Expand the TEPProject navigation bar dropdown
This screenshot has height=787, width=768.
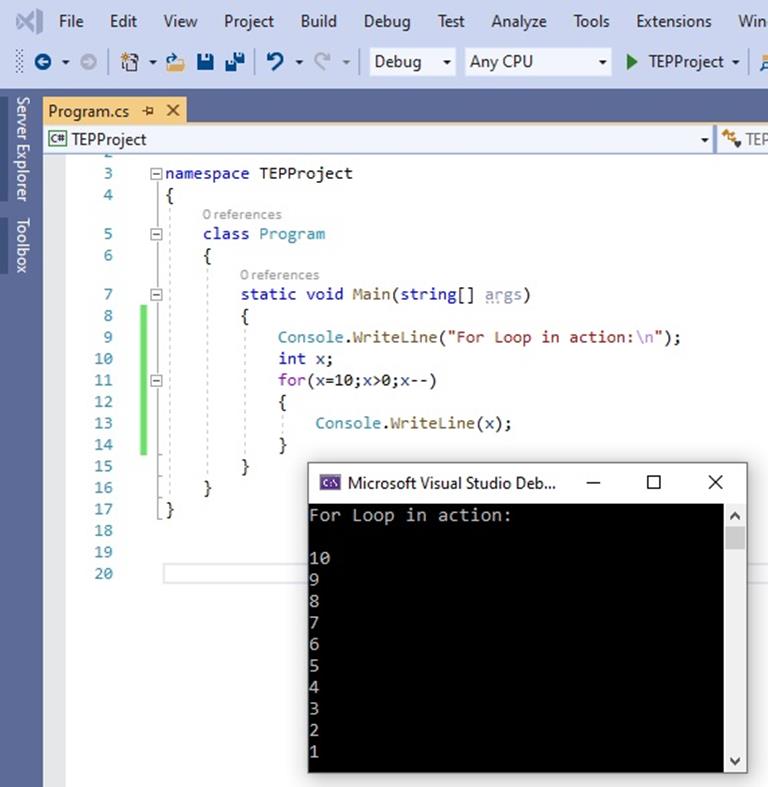(704, 140)
